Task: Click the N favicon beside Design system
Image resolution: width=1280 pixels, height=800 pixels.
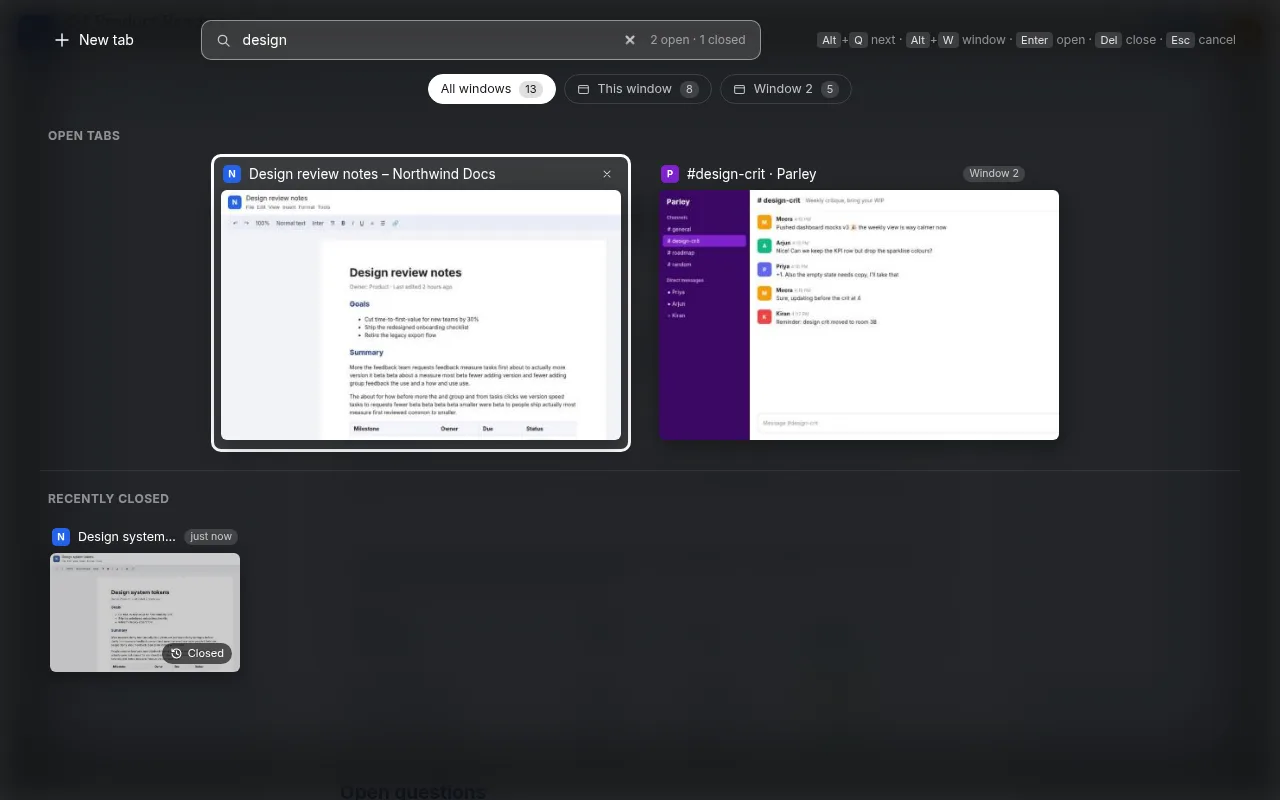Action: click(61, 537)
